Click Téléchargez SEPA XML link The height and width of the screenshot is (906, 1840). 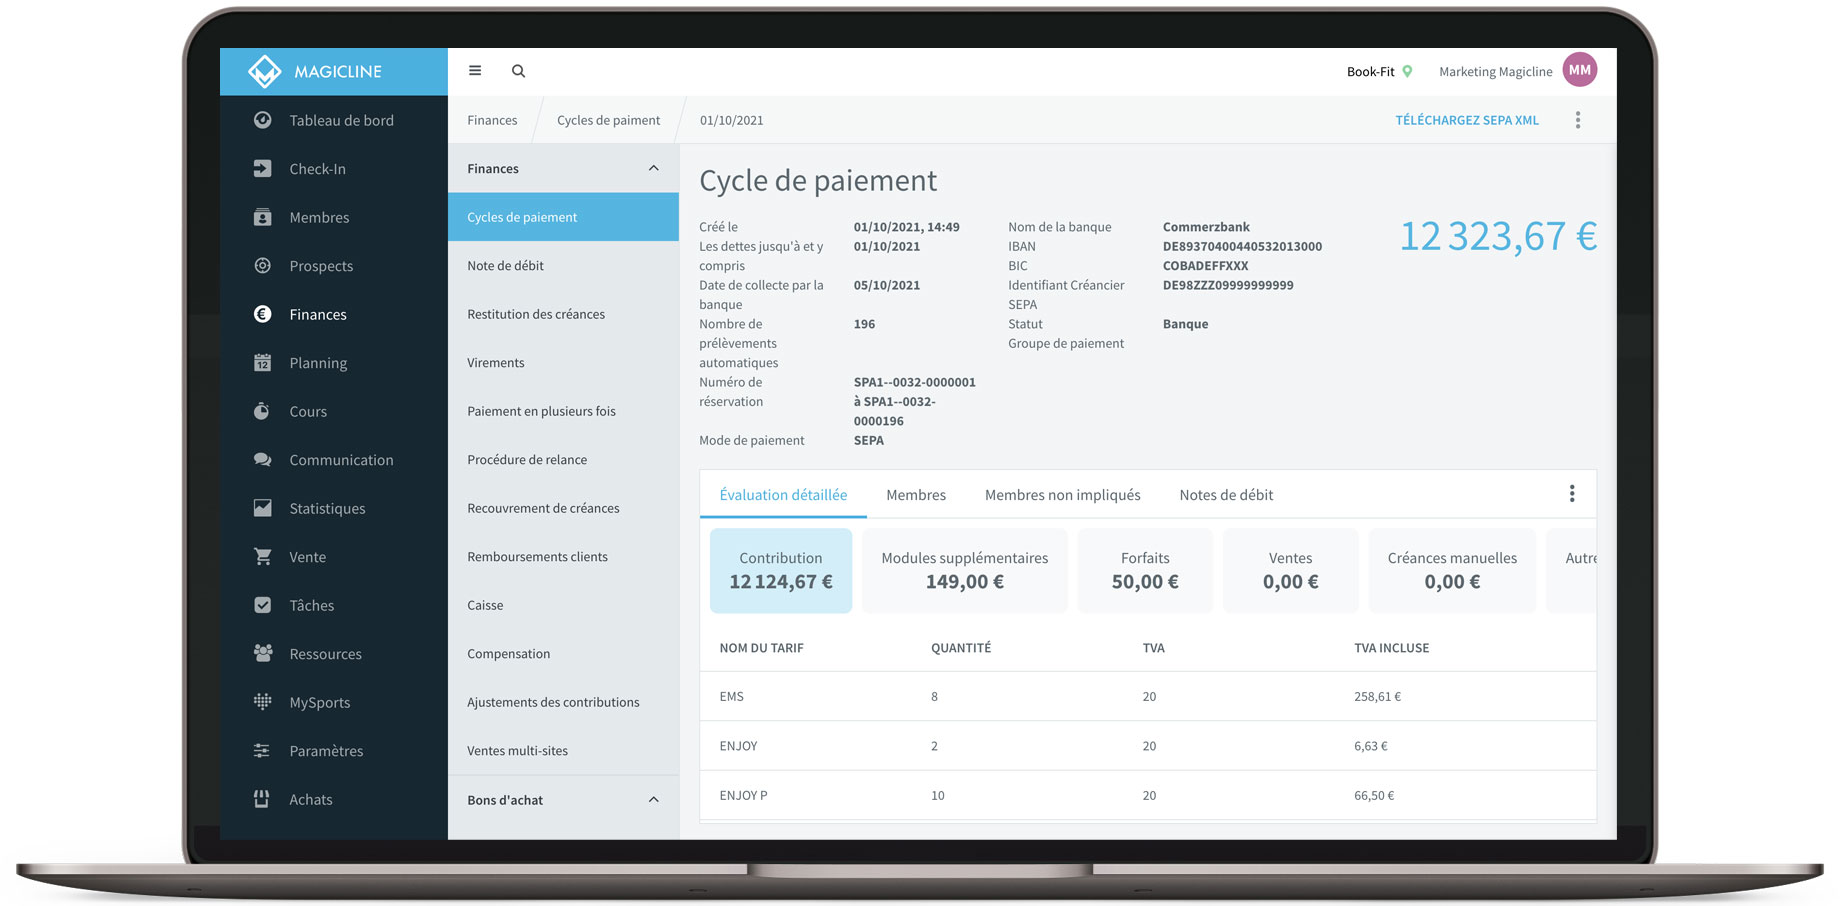point(1467,120)
